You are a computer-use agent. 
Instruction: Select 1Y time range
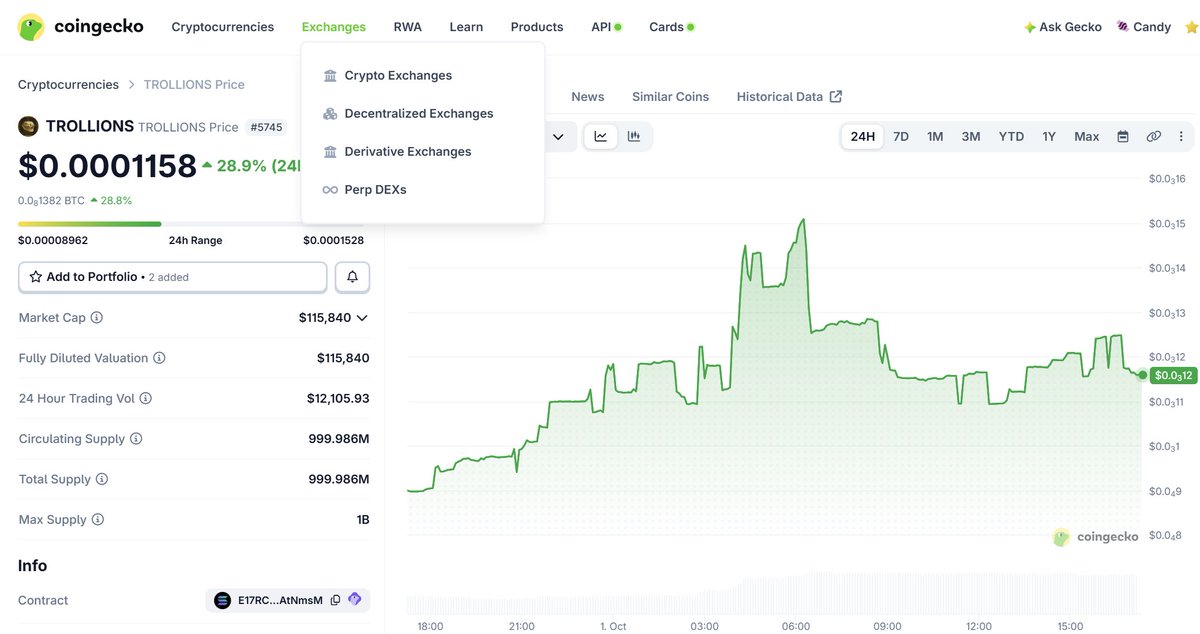tap(1049, 136)
